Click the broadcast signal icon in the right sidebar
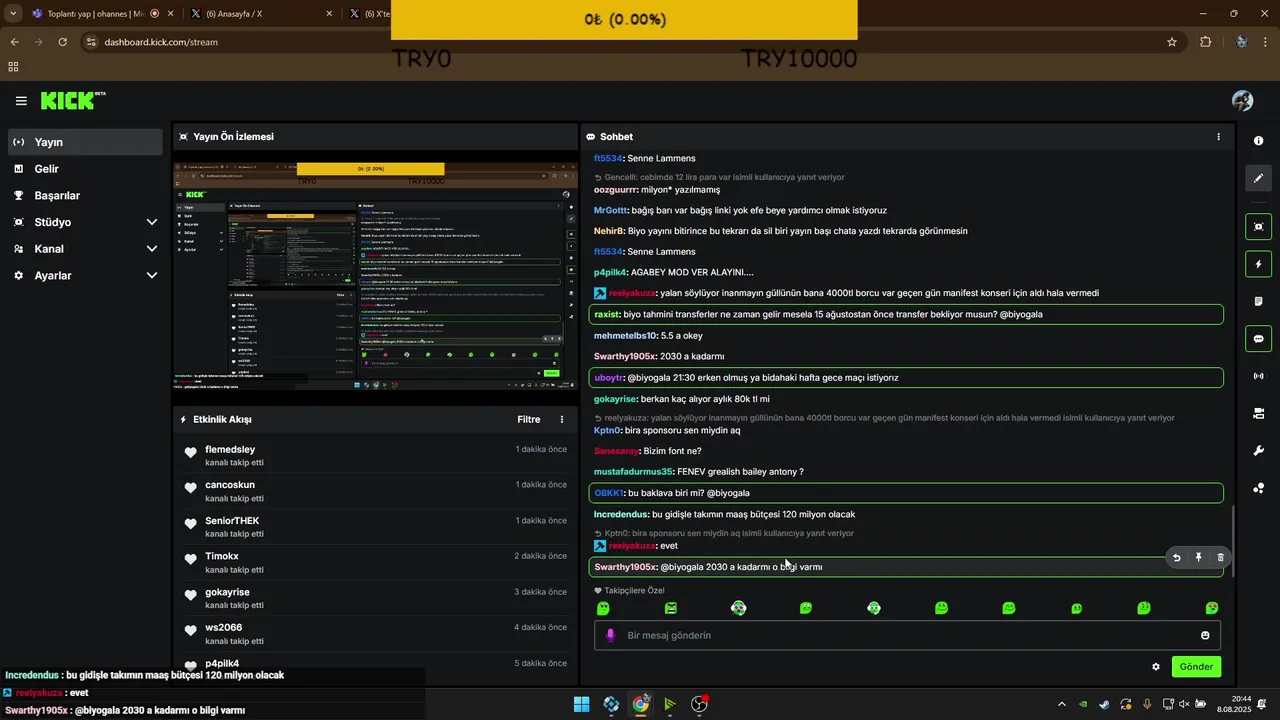The width and height of the screenshot is (1280, 720). tap(1258, 376)
